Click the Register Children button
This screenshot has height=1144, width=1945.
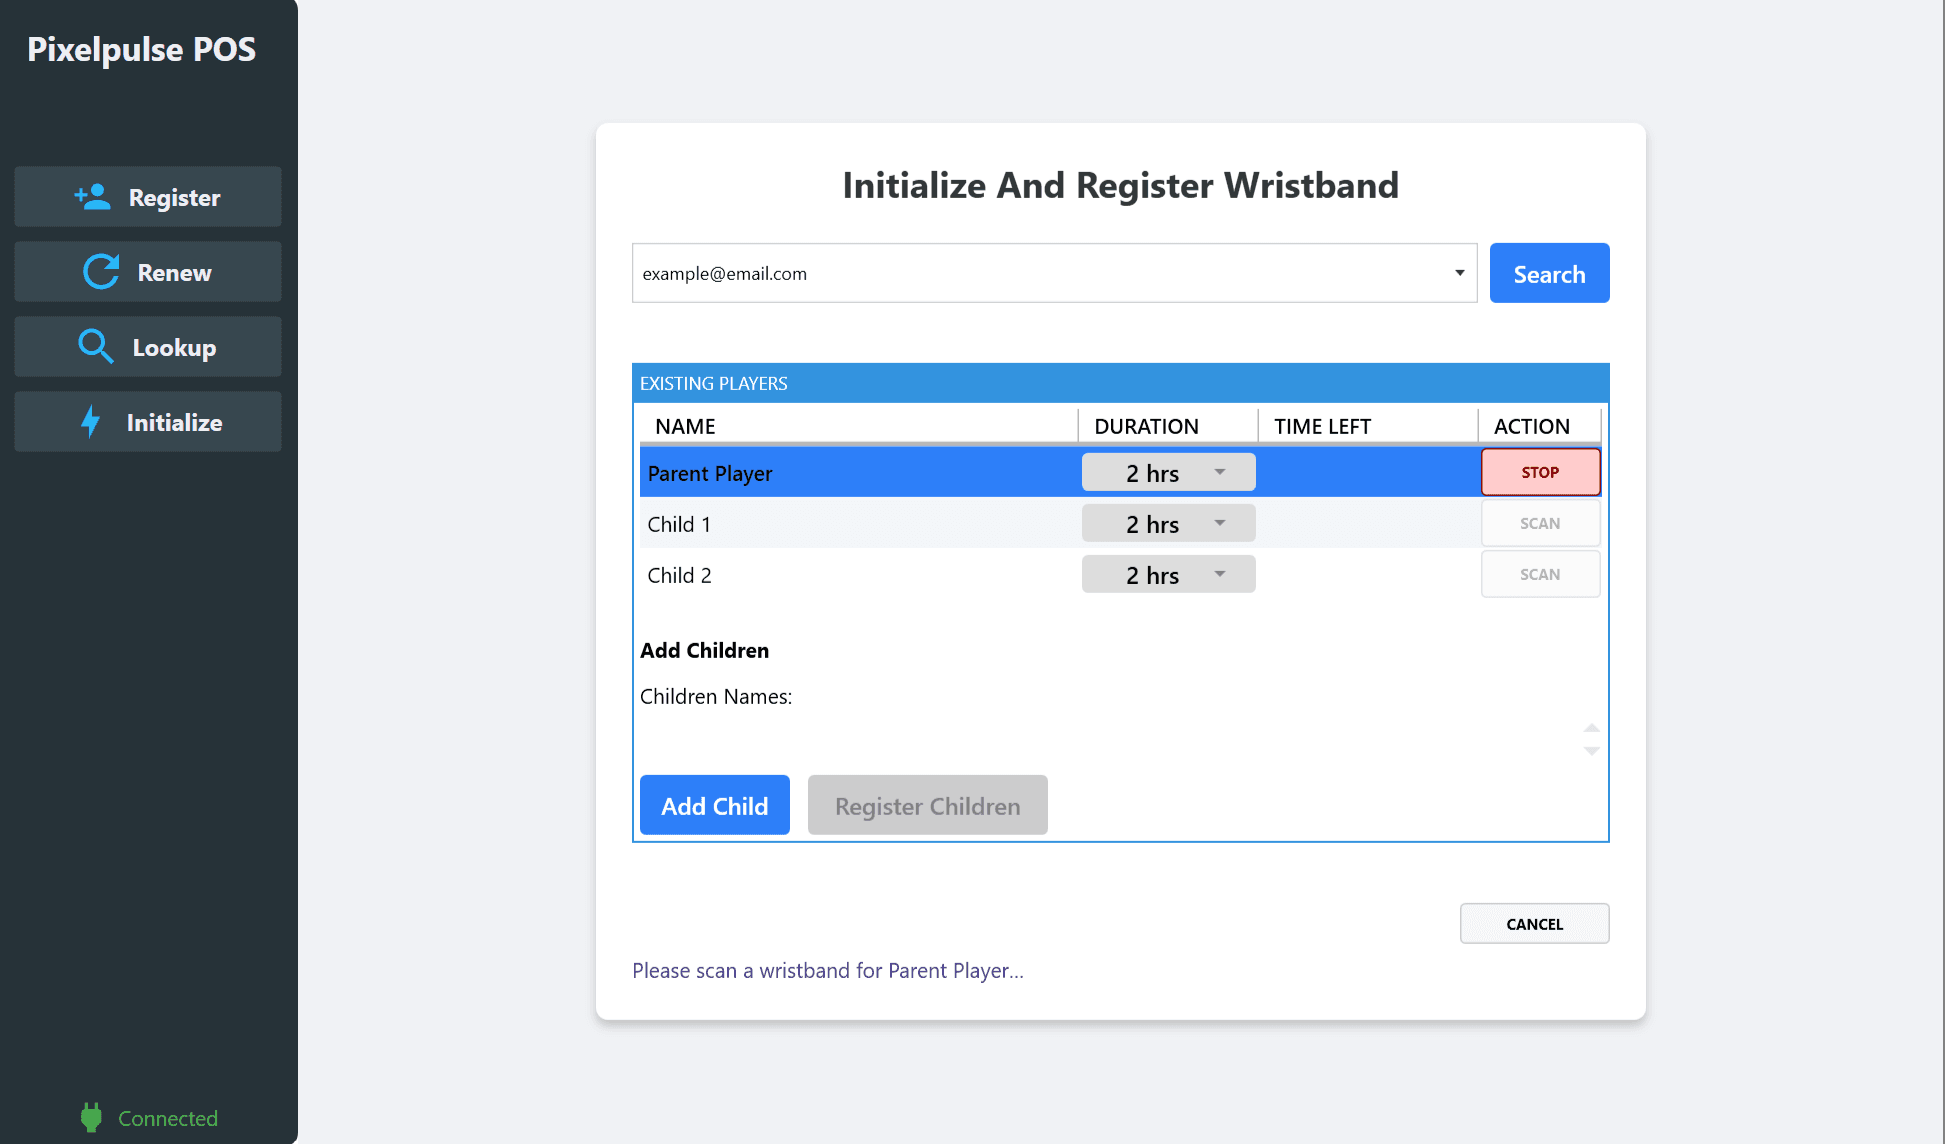coord(926,805)
